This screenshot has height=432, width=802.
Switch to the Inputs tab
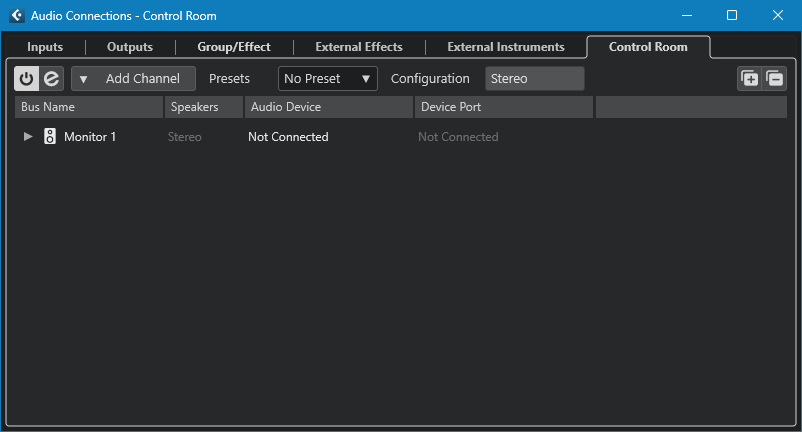45,47
